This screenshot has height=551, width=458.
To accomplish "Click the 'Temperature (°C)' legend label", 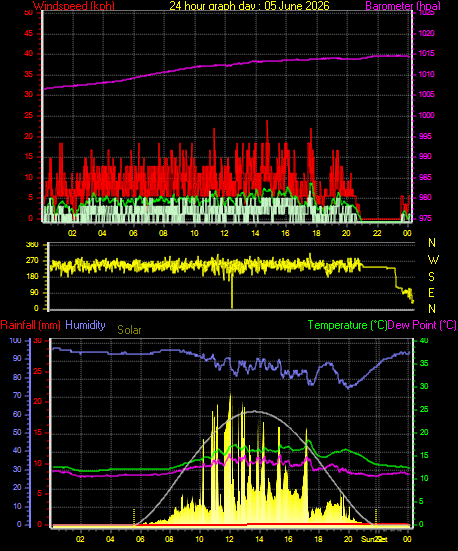I will point(347,325).
